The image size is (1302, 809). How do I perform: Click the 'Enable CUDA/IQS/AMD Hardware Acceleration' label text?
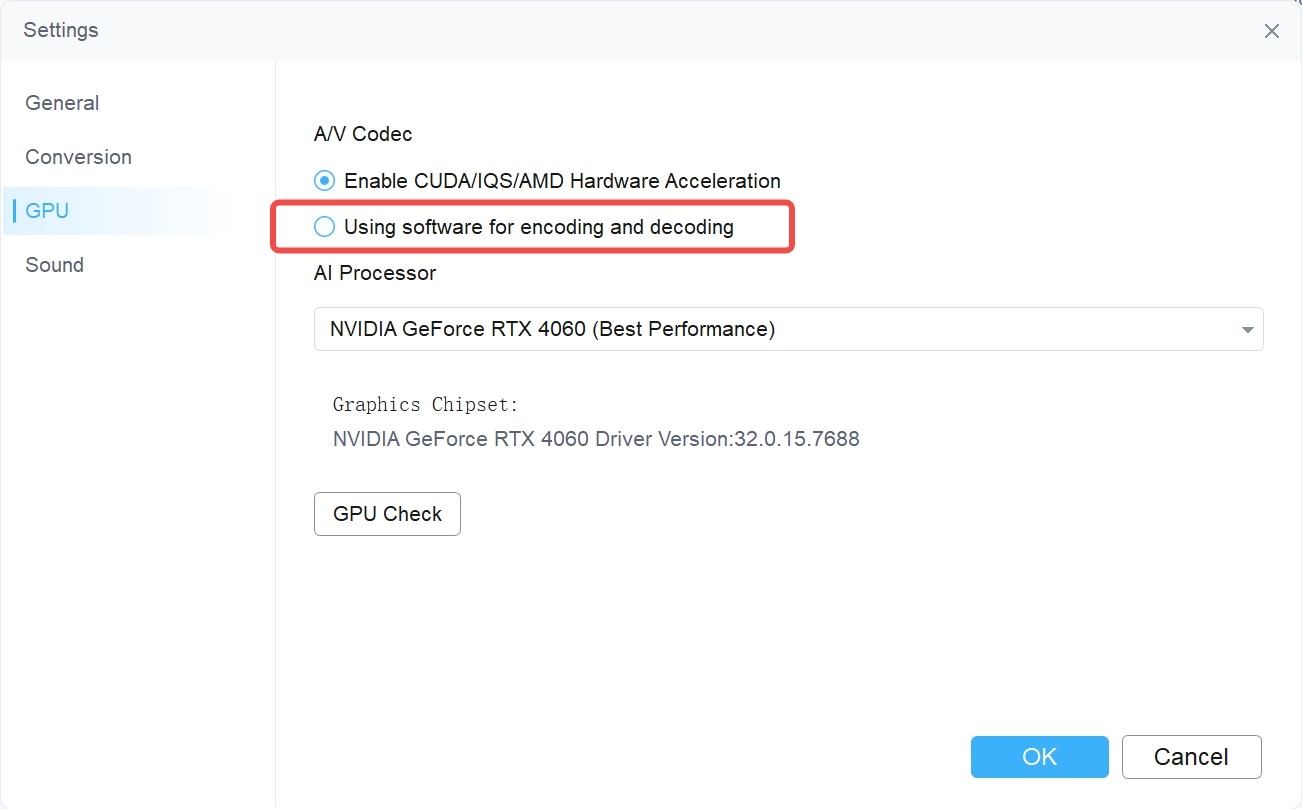click(562, 181)
